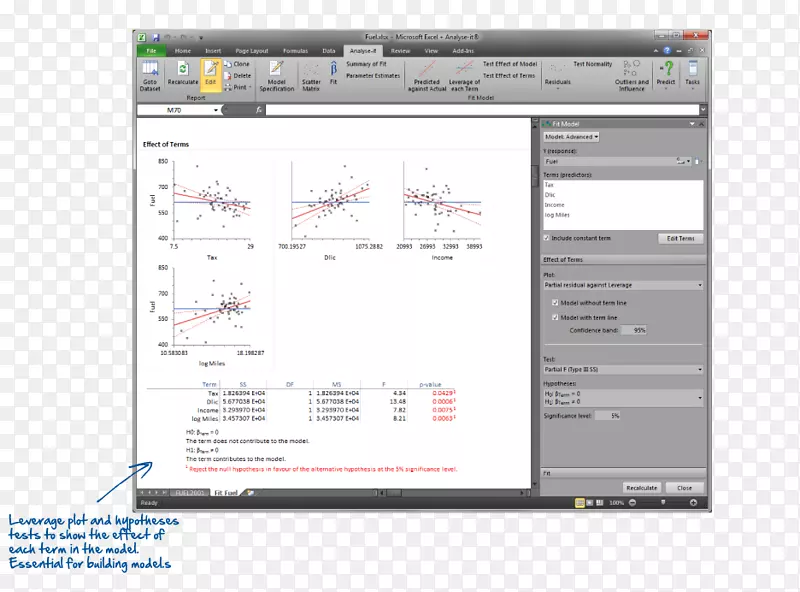Click the Goto Dataset icon
This screenshot has width=800, height=592.
click(150, 74)
